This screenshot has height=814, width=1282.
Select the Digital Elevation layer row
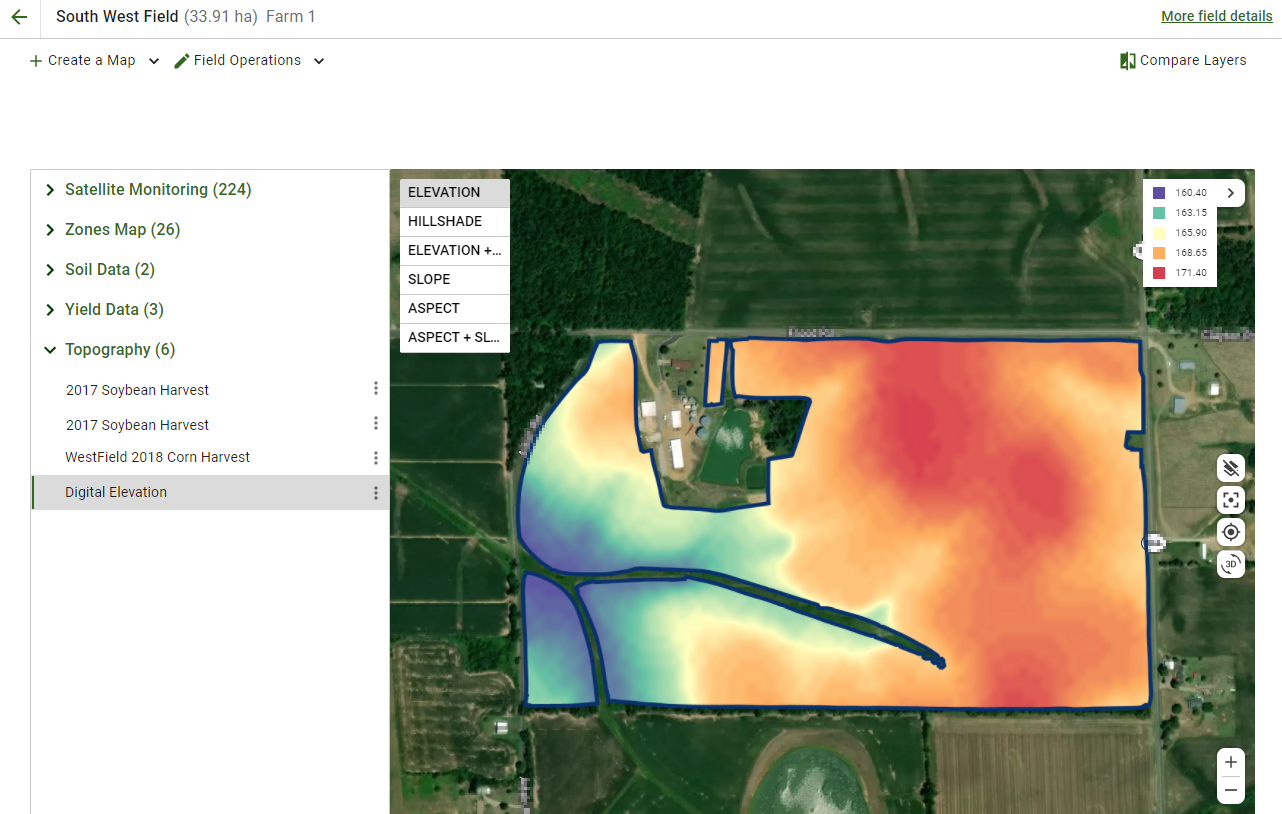click(x=210, y=493)
